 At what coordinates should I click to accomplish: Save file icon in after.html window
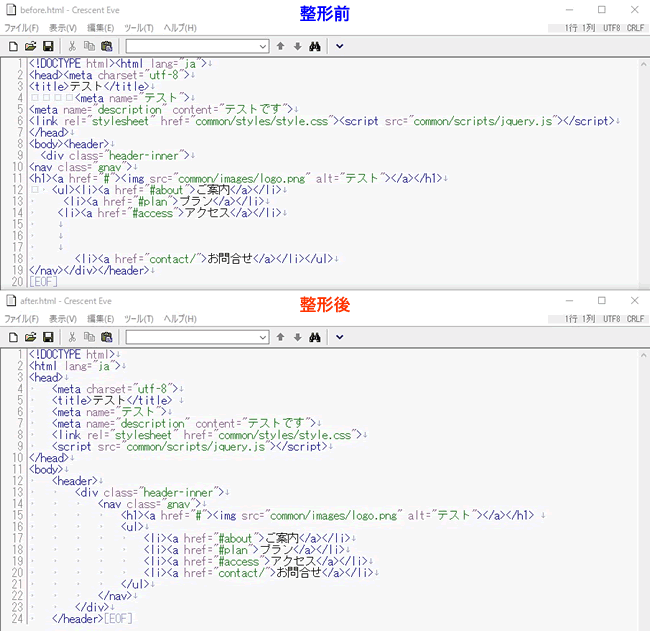(x=48, y=337)
